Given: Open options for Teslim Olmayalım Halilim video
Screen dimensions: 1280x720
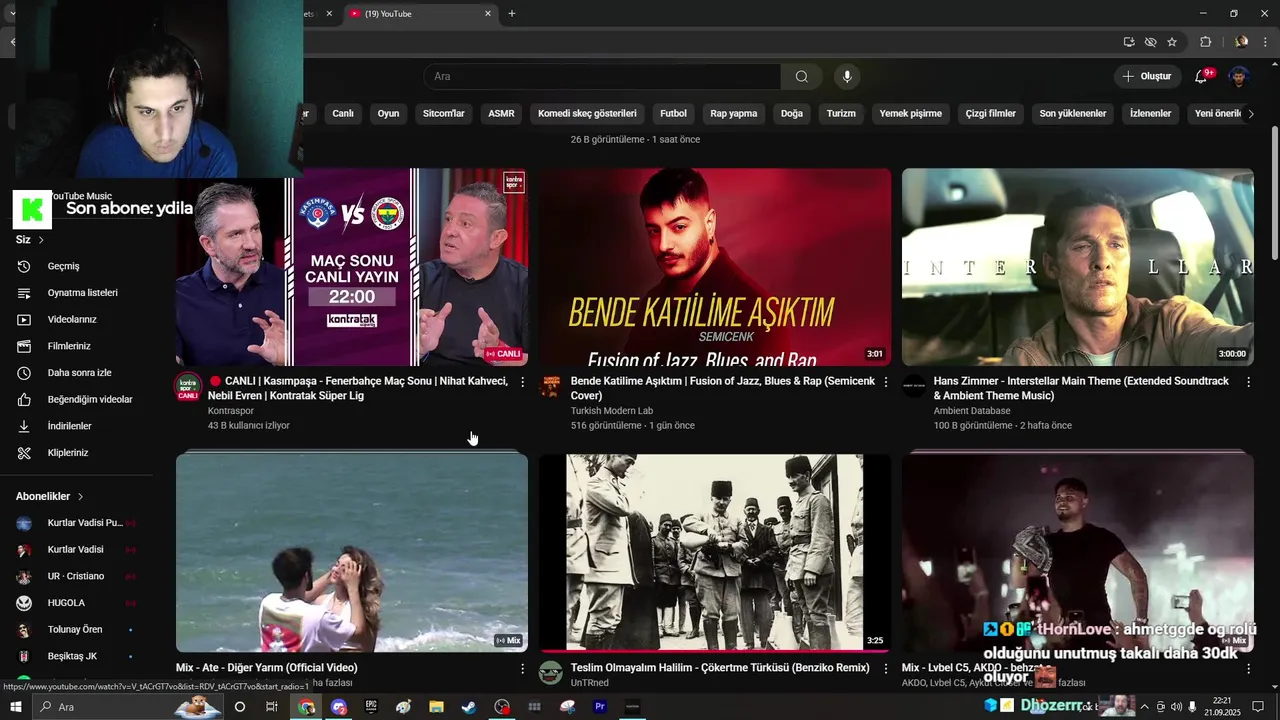Looking at the screenshot, I should coord(885,668).
